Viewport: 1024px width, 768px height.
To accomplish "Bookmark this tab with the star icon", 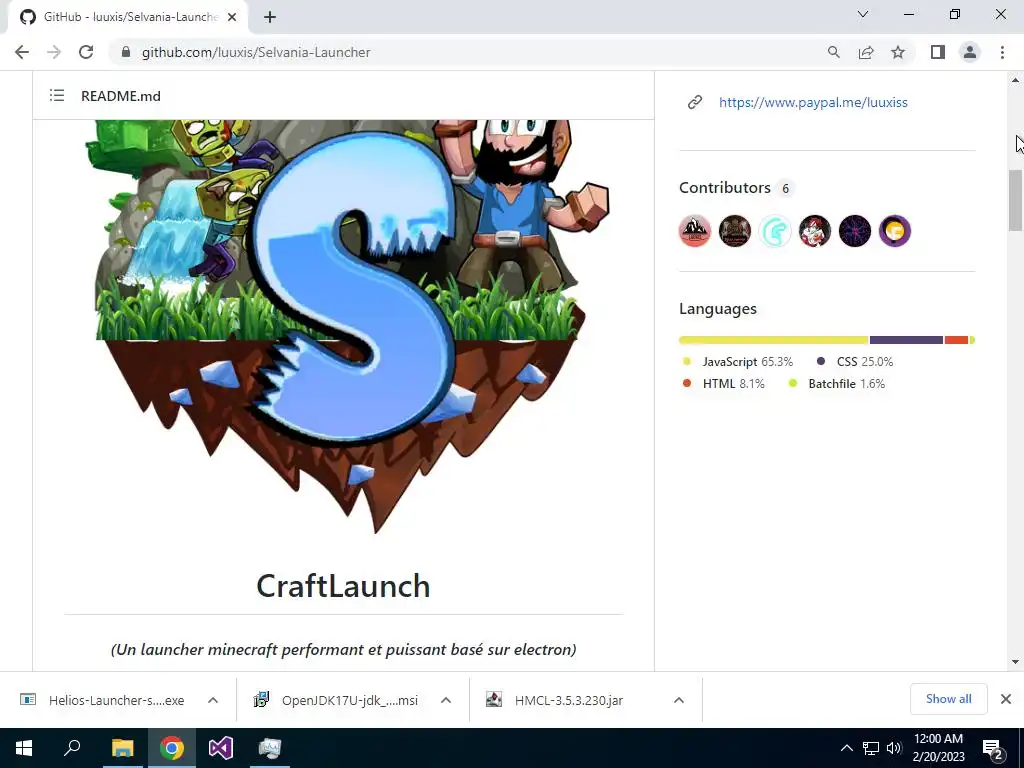I will pos(898,52).
